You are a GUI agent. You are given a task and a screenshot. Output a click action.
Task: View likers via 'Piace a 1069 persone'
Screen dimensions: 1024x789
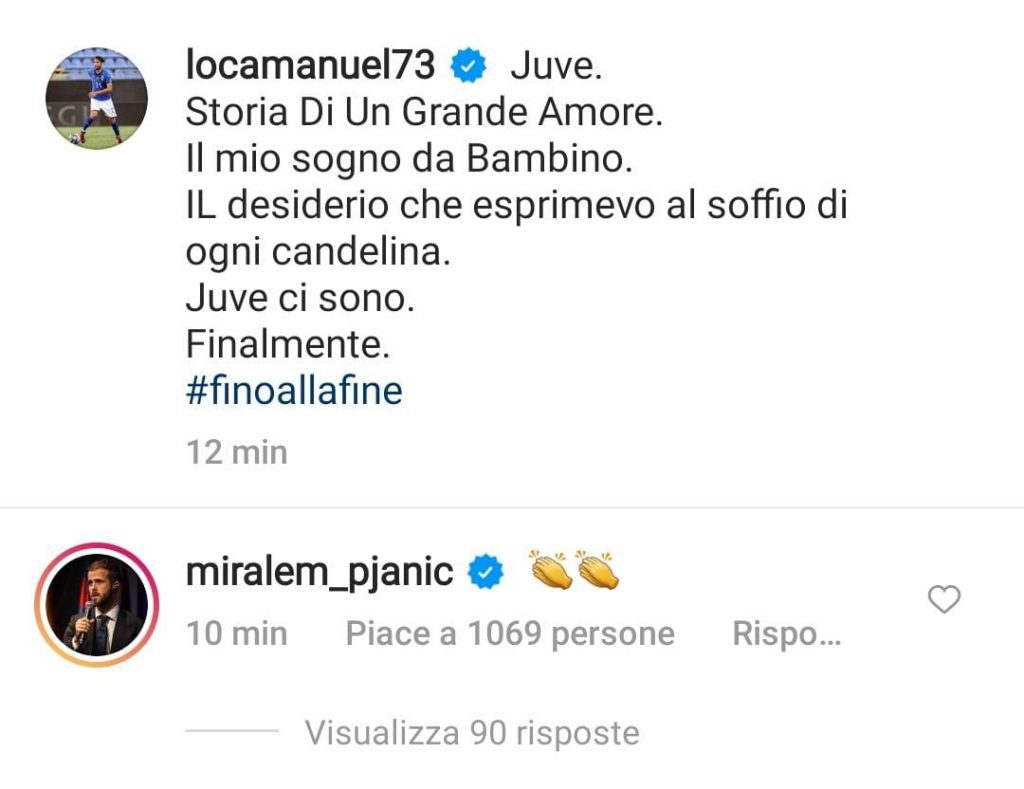click(508, 633)
